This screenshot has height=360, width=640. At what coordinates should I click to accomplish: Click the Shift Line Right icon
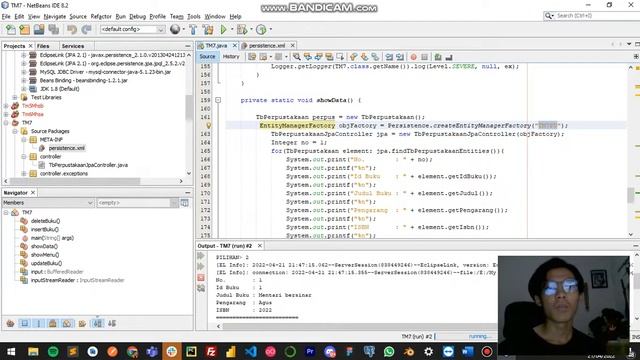click(x=400, y=57)
